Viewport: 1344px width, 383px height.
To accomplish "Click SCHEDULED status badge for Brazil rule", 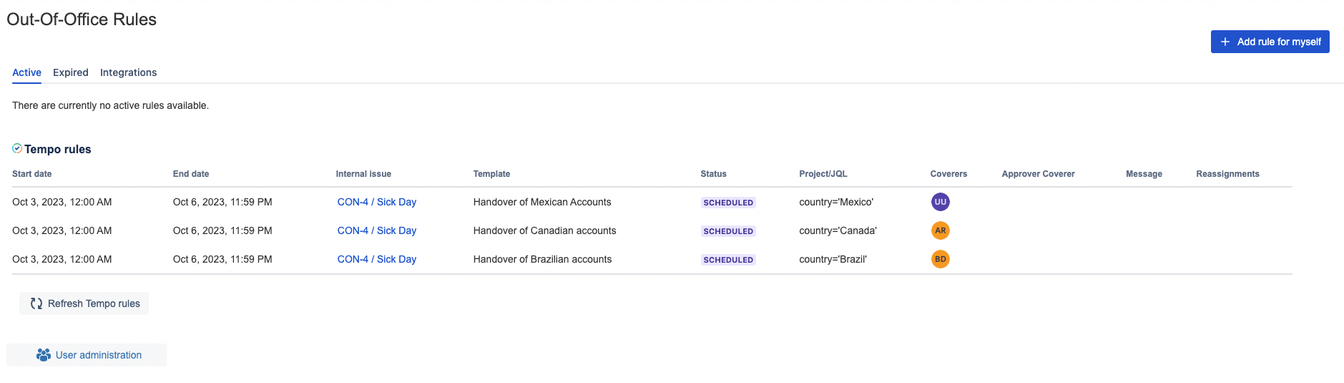I will coord(728,259).
